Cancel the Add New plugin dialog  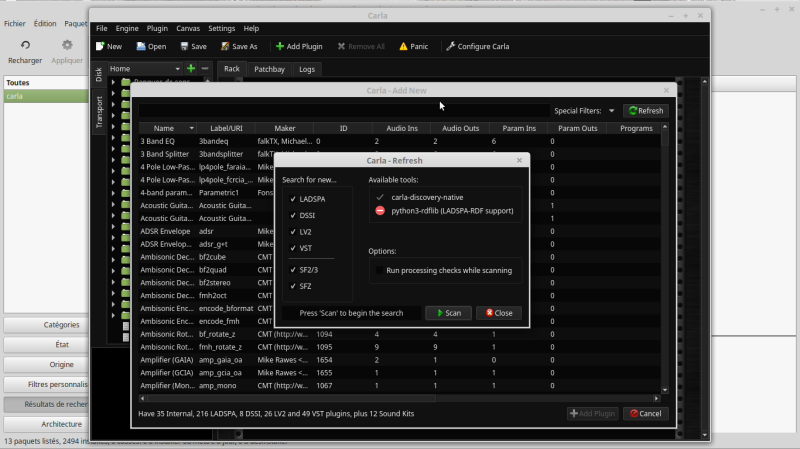[645, 414]
